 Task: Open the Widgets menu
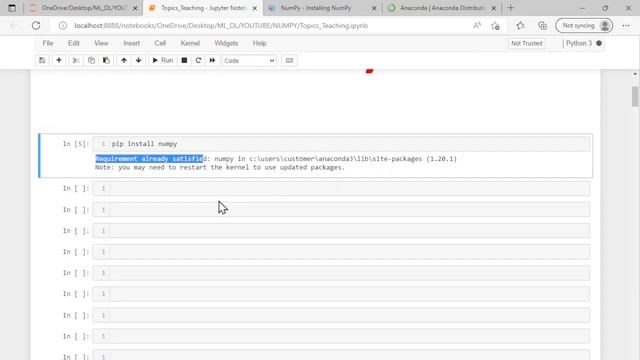pos(226,43)
